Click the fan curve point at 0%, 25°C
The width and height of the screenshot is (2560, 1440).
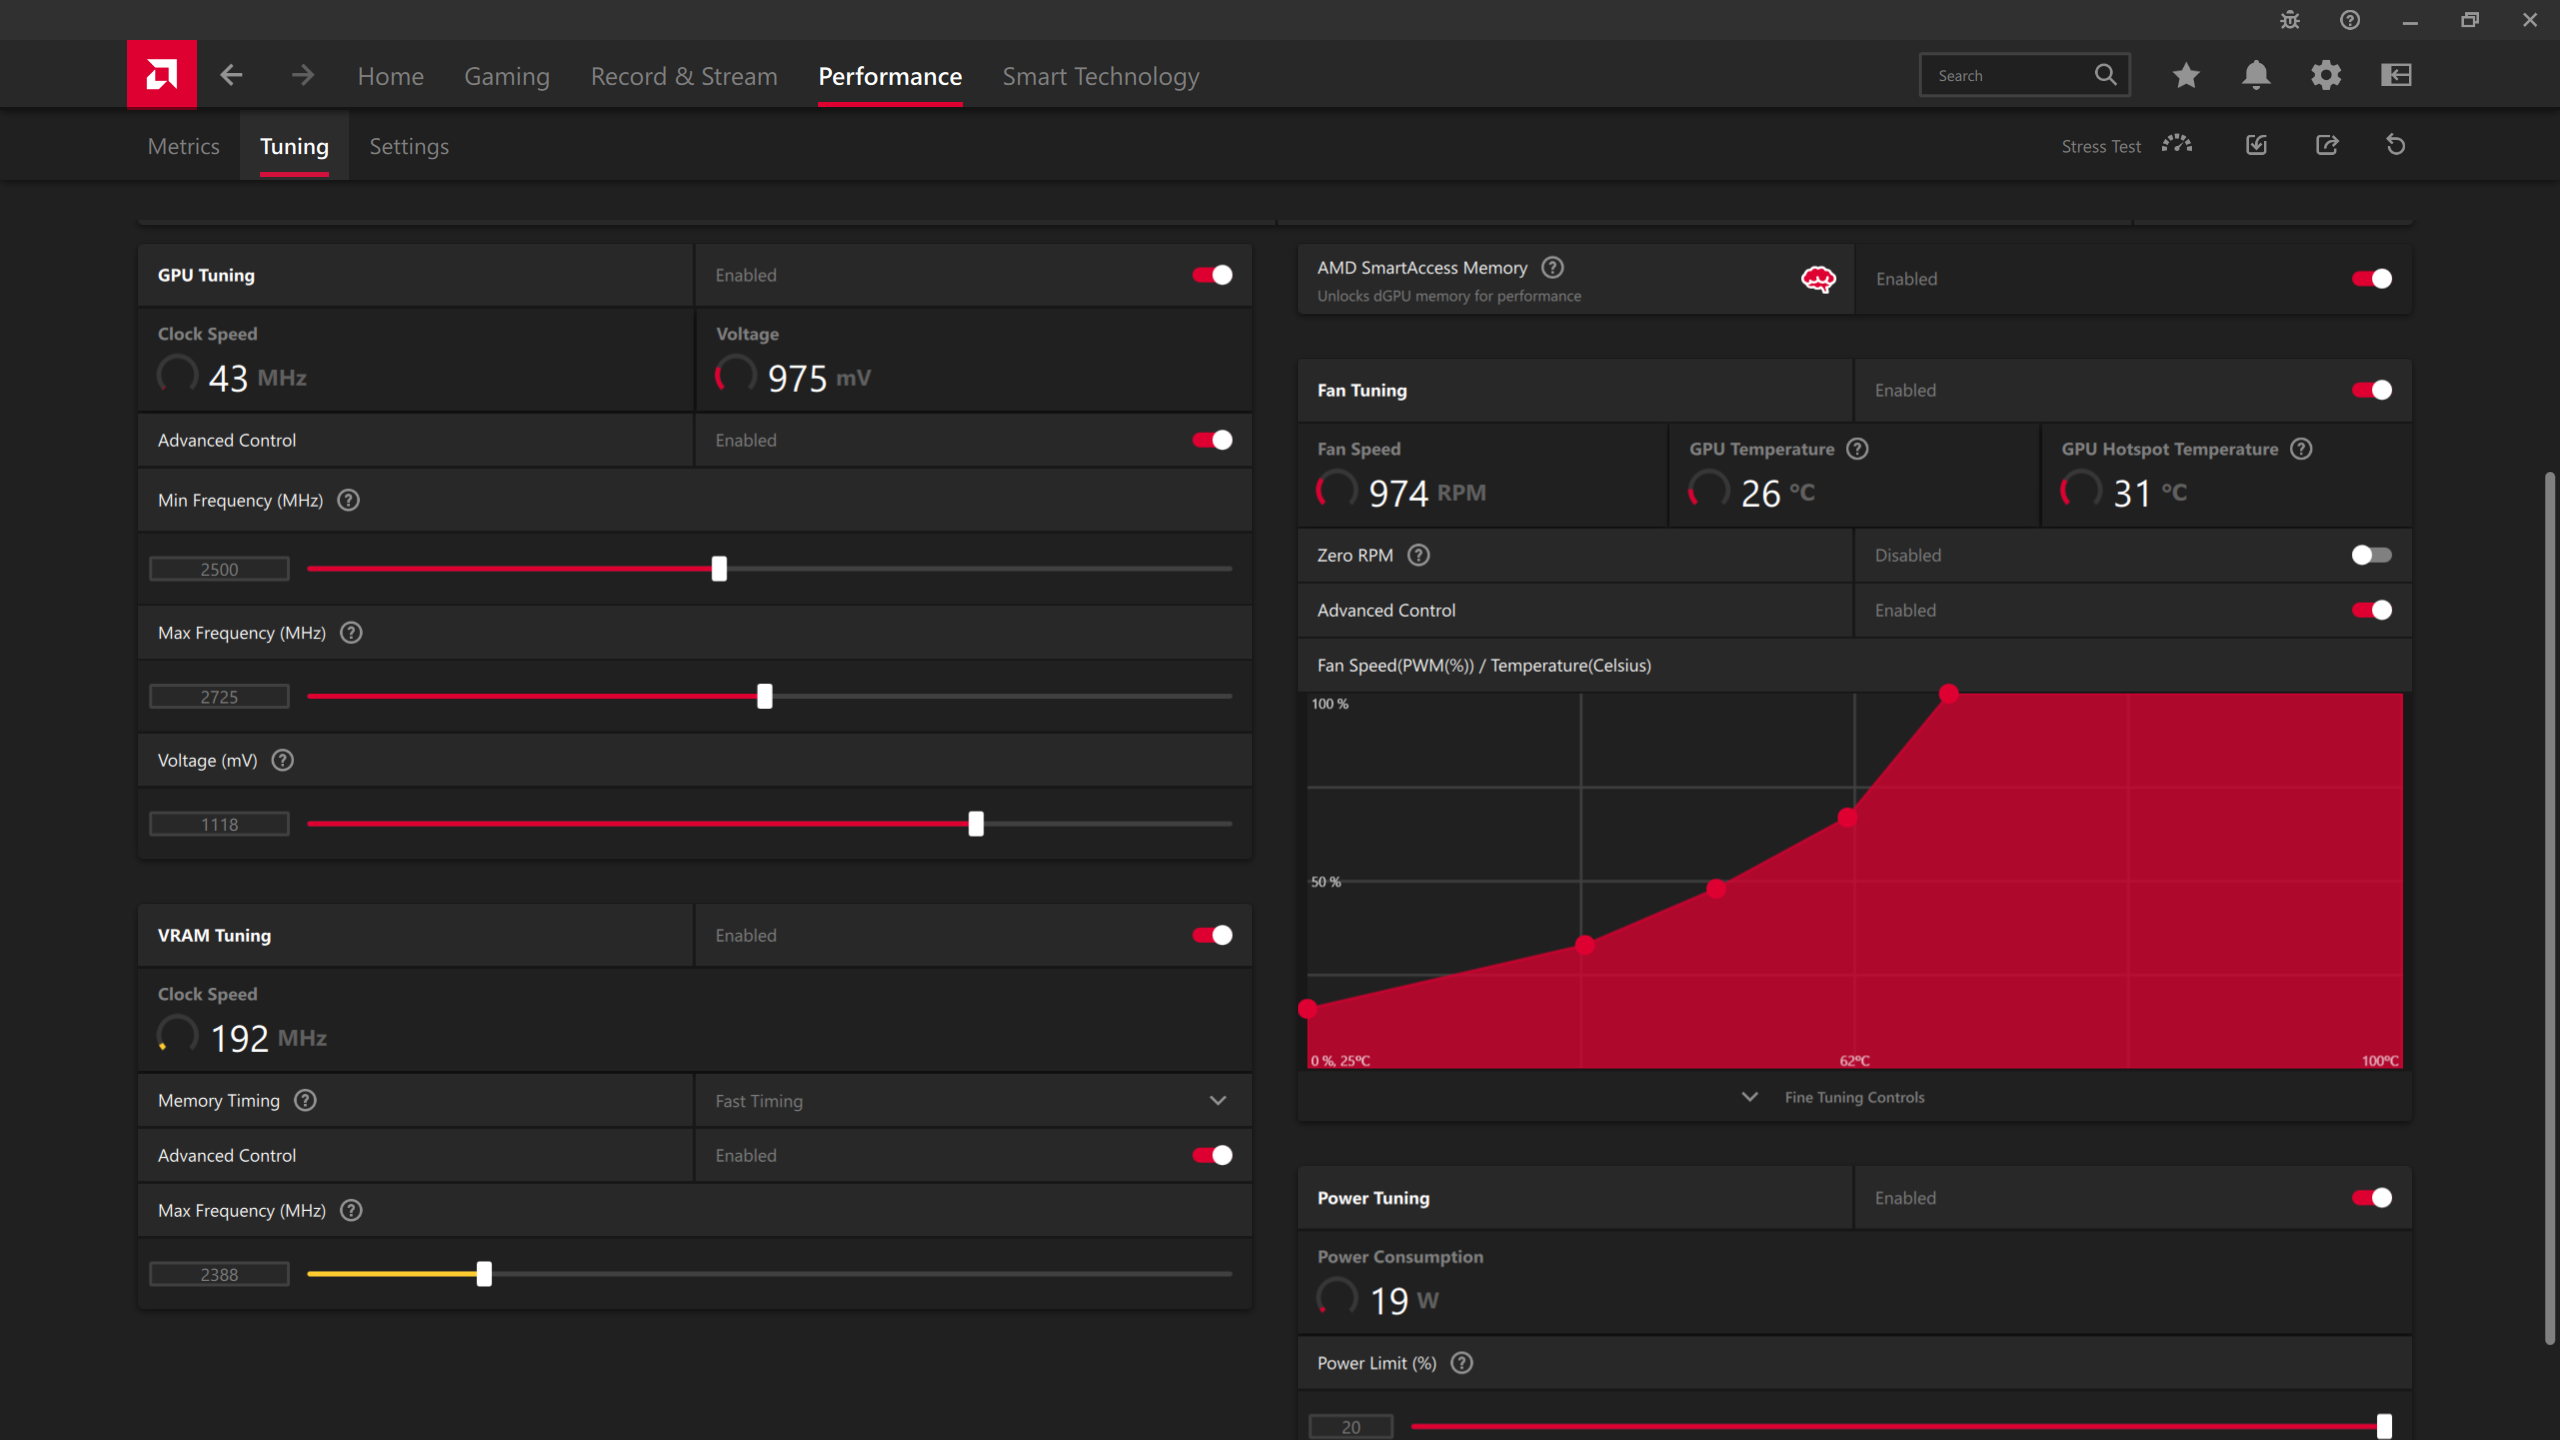click(1307, 1009)
